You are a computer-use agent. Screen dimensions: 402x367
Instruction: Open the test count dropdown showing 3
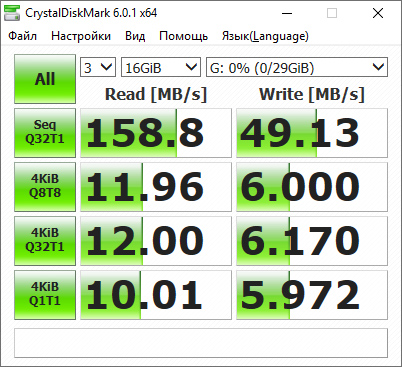(98, 67)
